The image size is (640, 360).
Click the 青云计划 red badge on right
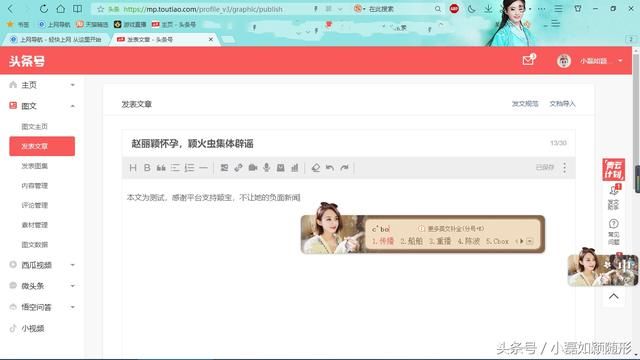(x=613, y=170)
